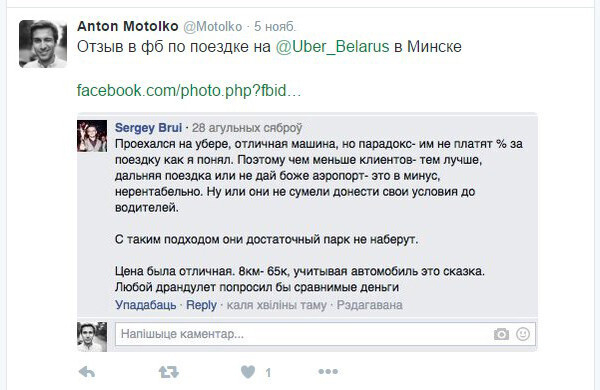Focus the Напішыце каментар input field
600x390 pixels.
coord(325,334)
